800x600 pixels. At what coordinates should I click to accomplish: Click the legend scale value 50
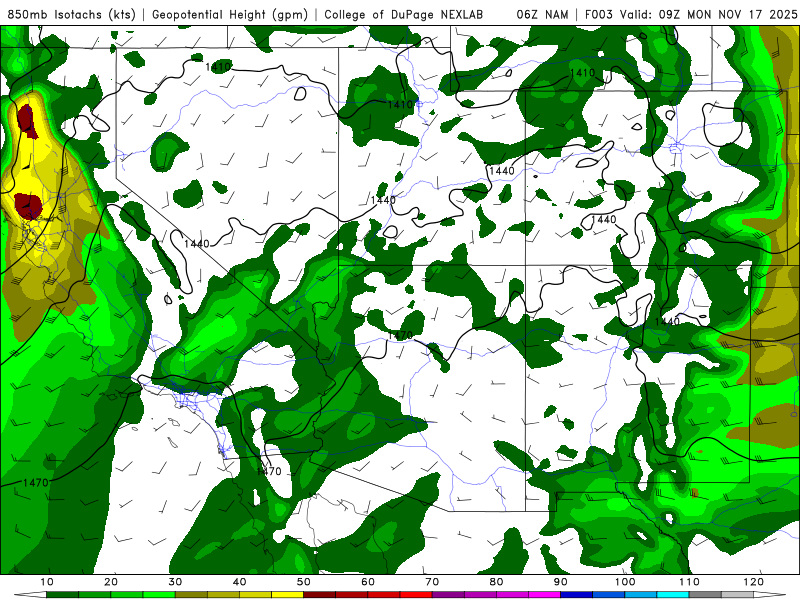[x=304, y=582]
